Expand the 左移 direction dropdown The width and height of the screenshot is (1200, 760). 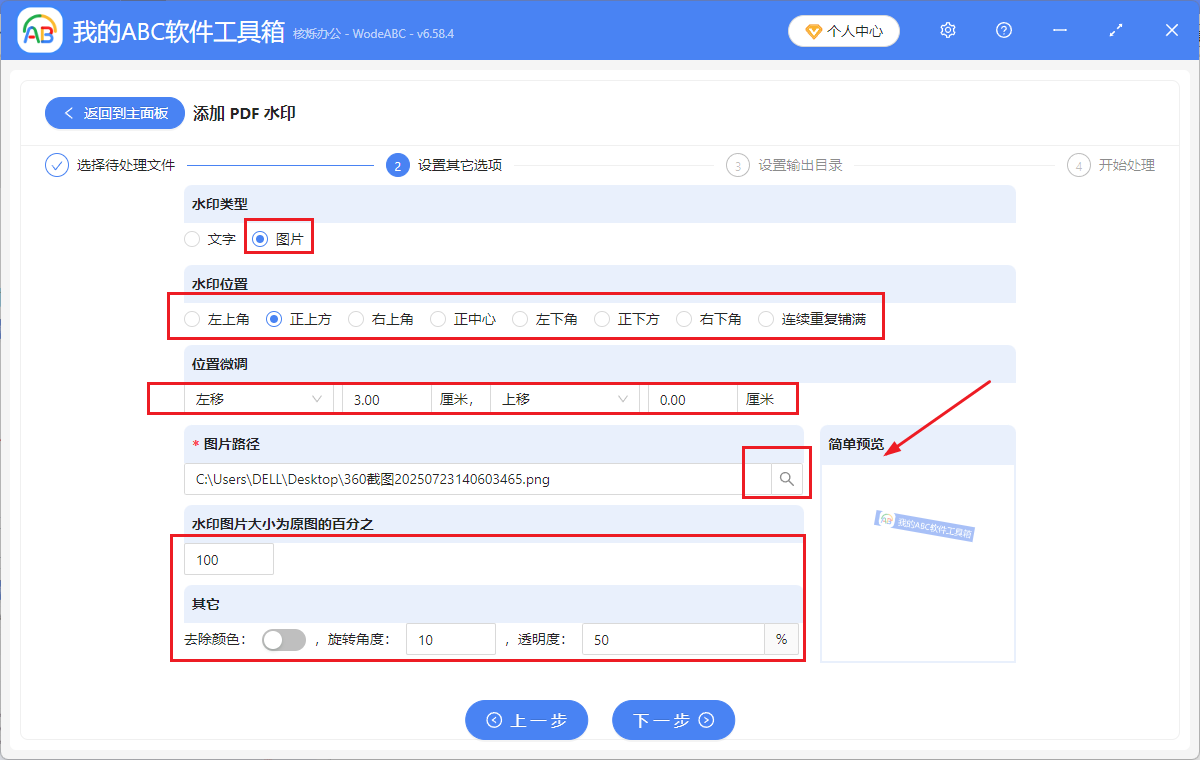(x=259, y=399)
